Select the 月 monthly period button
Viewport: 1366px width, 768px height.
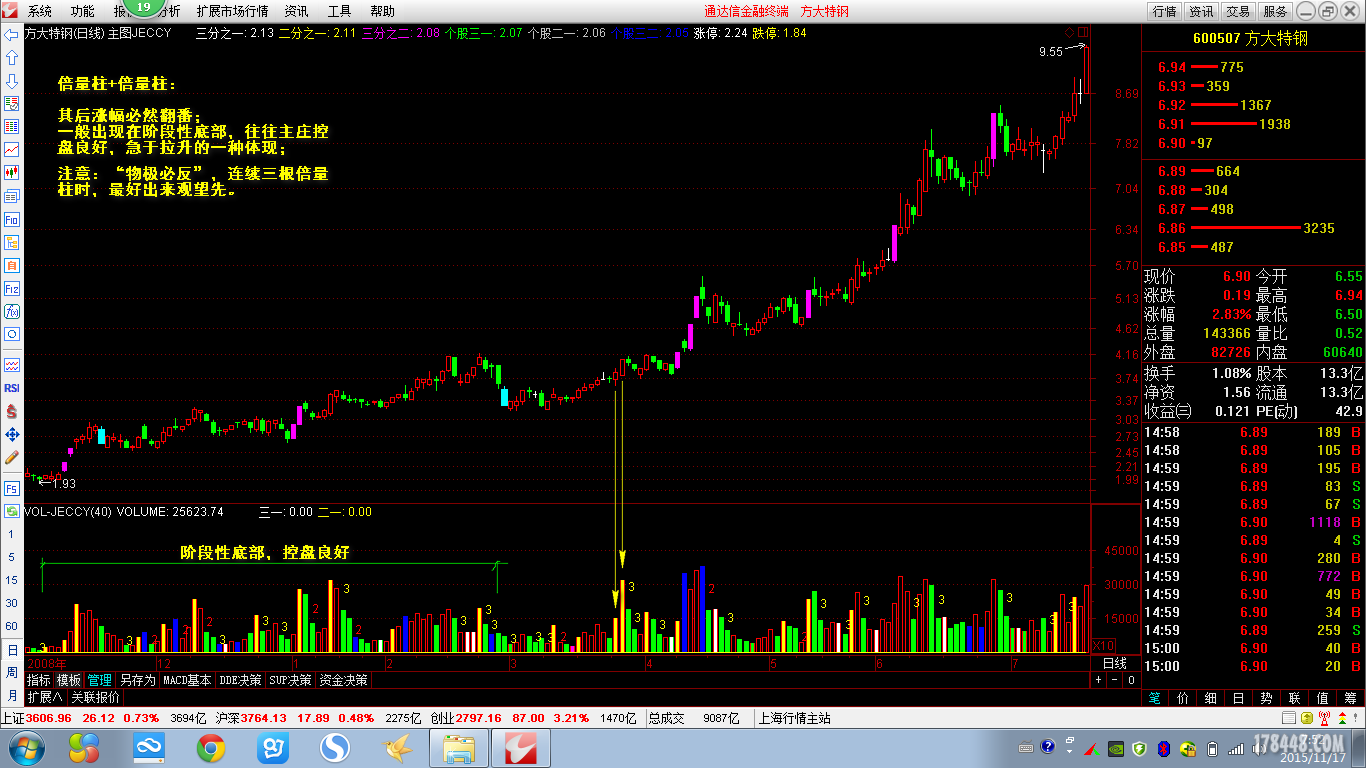[x=12, y=695]
